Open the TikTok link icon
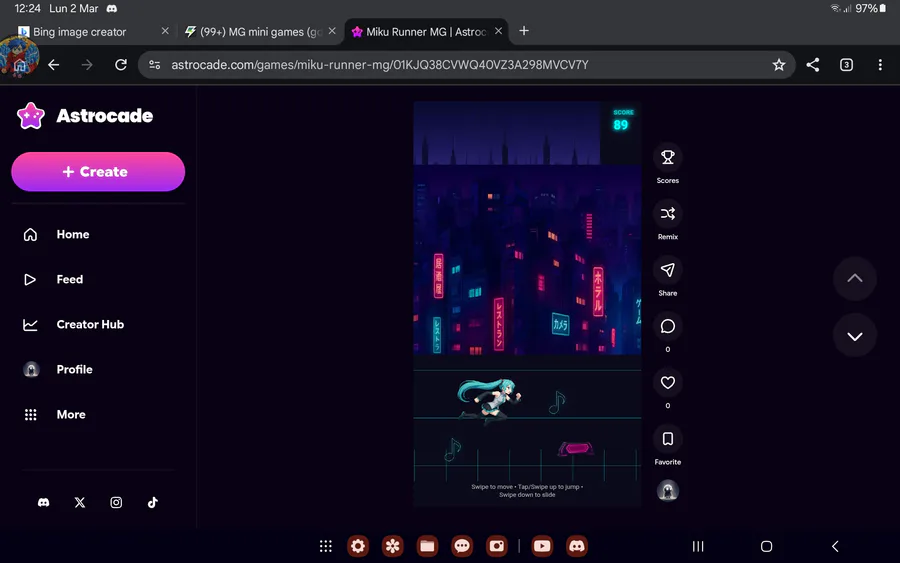This screenshot has width=900, height=563. (x=153, y=503)
